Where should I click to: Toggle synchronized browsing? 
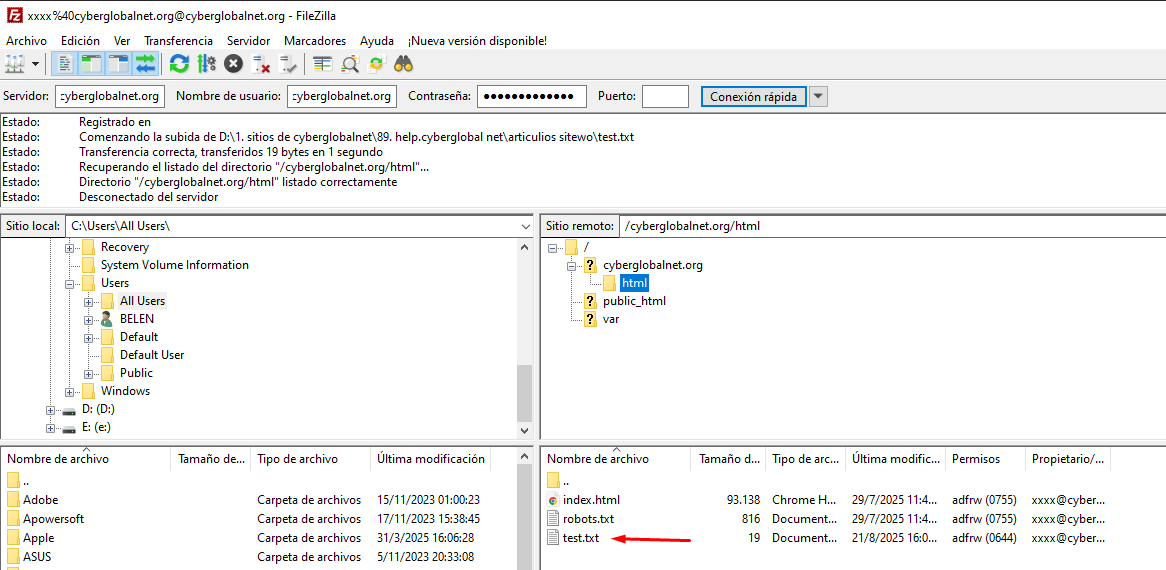click(x=376, y=65)
